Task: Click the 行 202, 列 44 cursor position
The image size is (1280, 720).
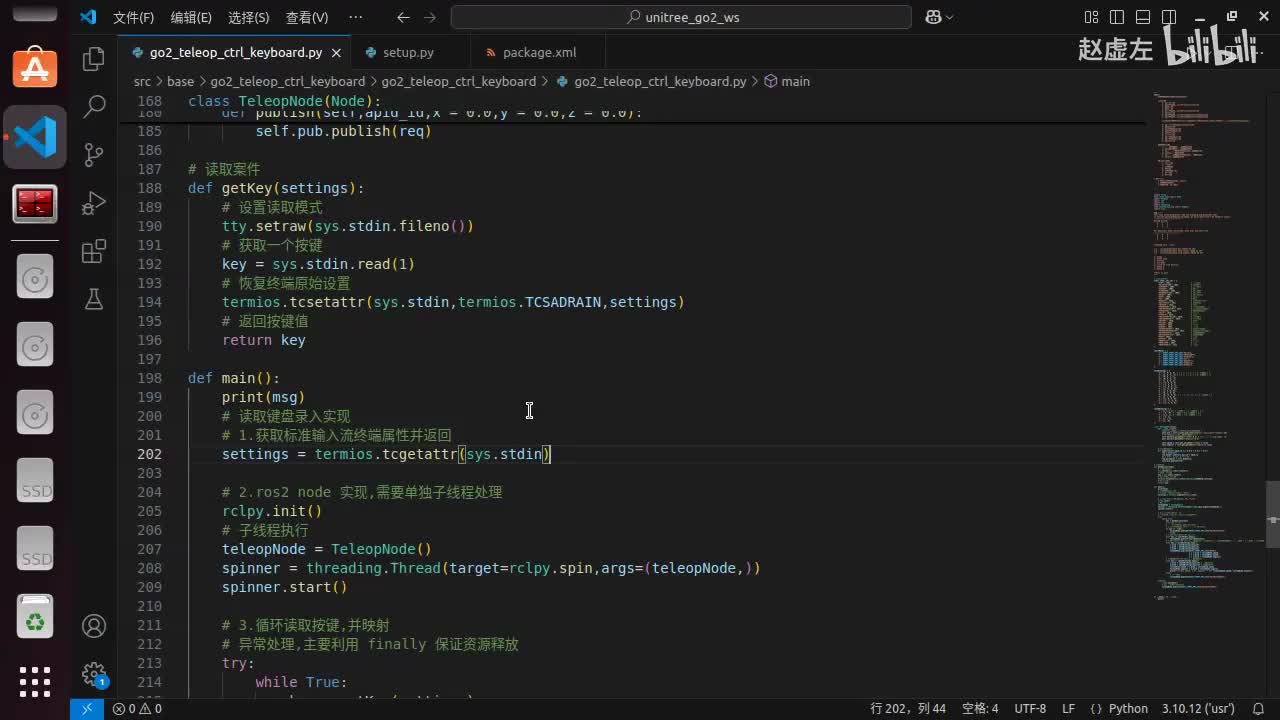Action: coord(908,709)
